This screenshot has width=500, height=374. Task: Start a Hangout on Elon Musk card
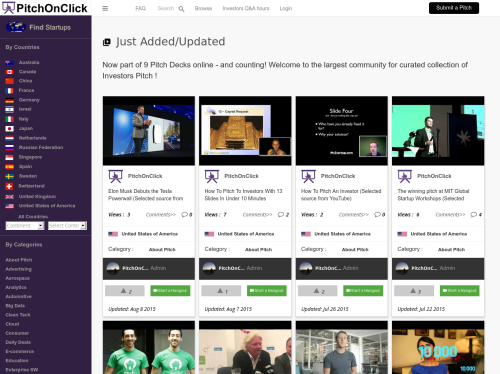170,291
